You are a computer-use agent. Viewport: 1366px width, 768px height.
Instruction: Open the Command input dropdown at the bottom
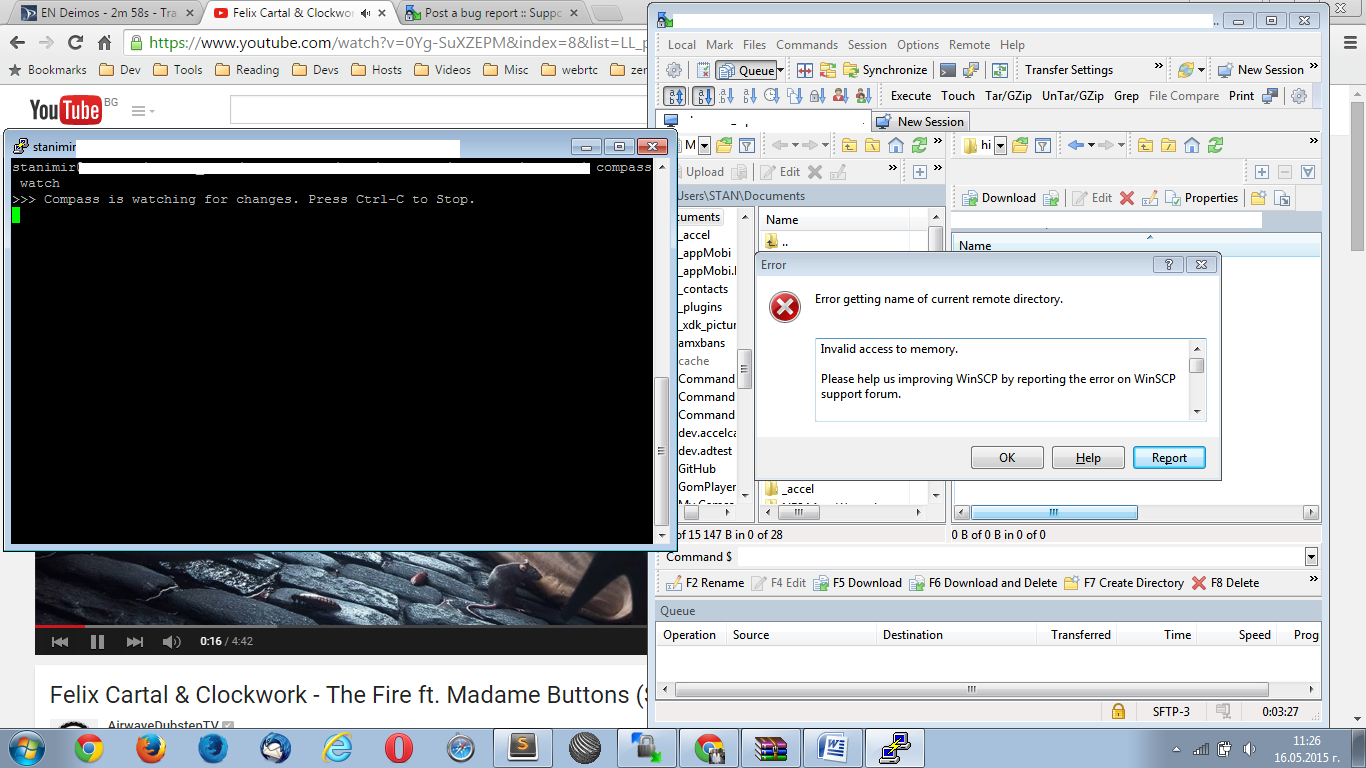[1310, 557]
